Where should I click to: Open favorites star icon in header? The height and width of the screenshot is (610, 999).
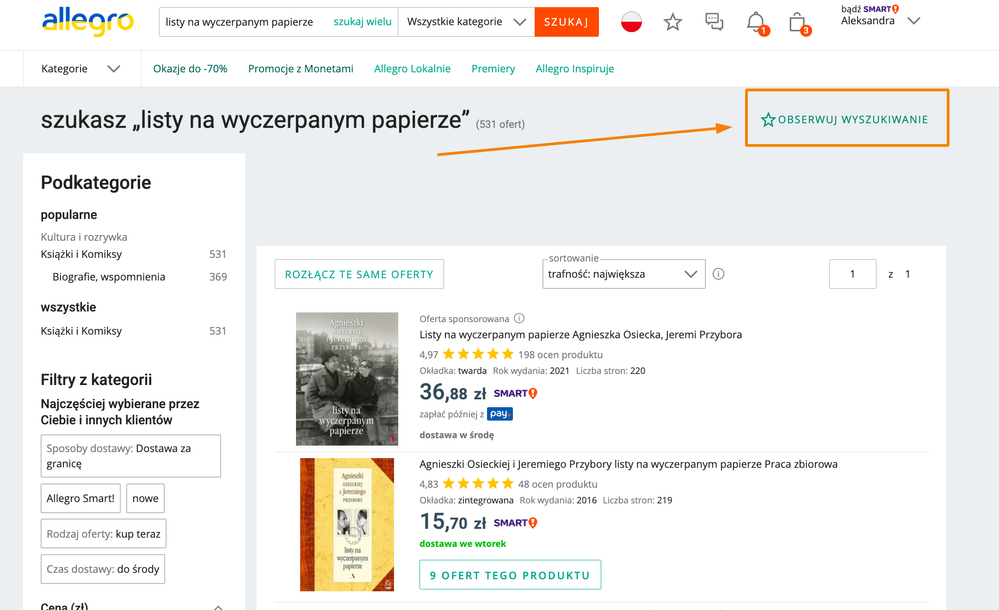tap(673, 22)
